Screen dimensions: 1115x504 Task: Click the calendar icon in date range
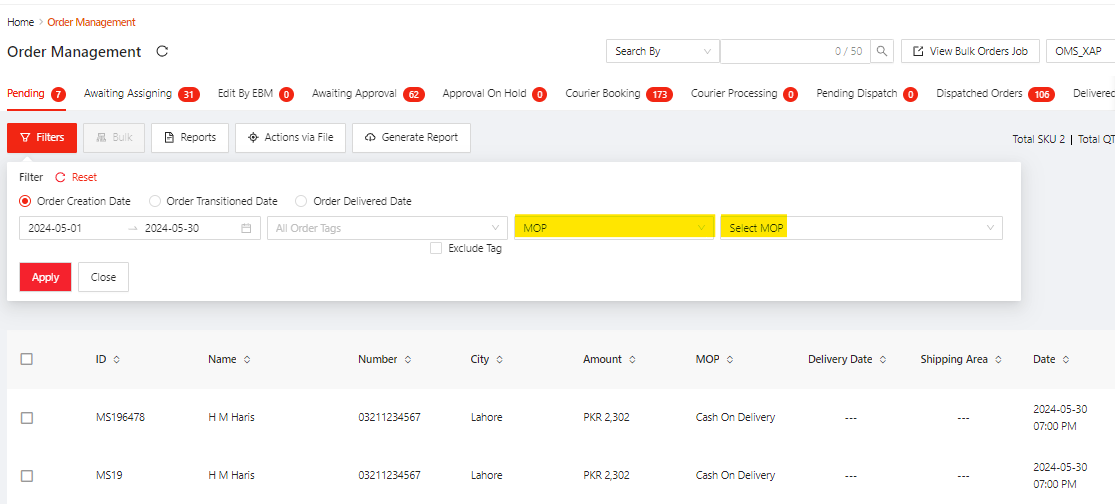click(x=246, y=228)
